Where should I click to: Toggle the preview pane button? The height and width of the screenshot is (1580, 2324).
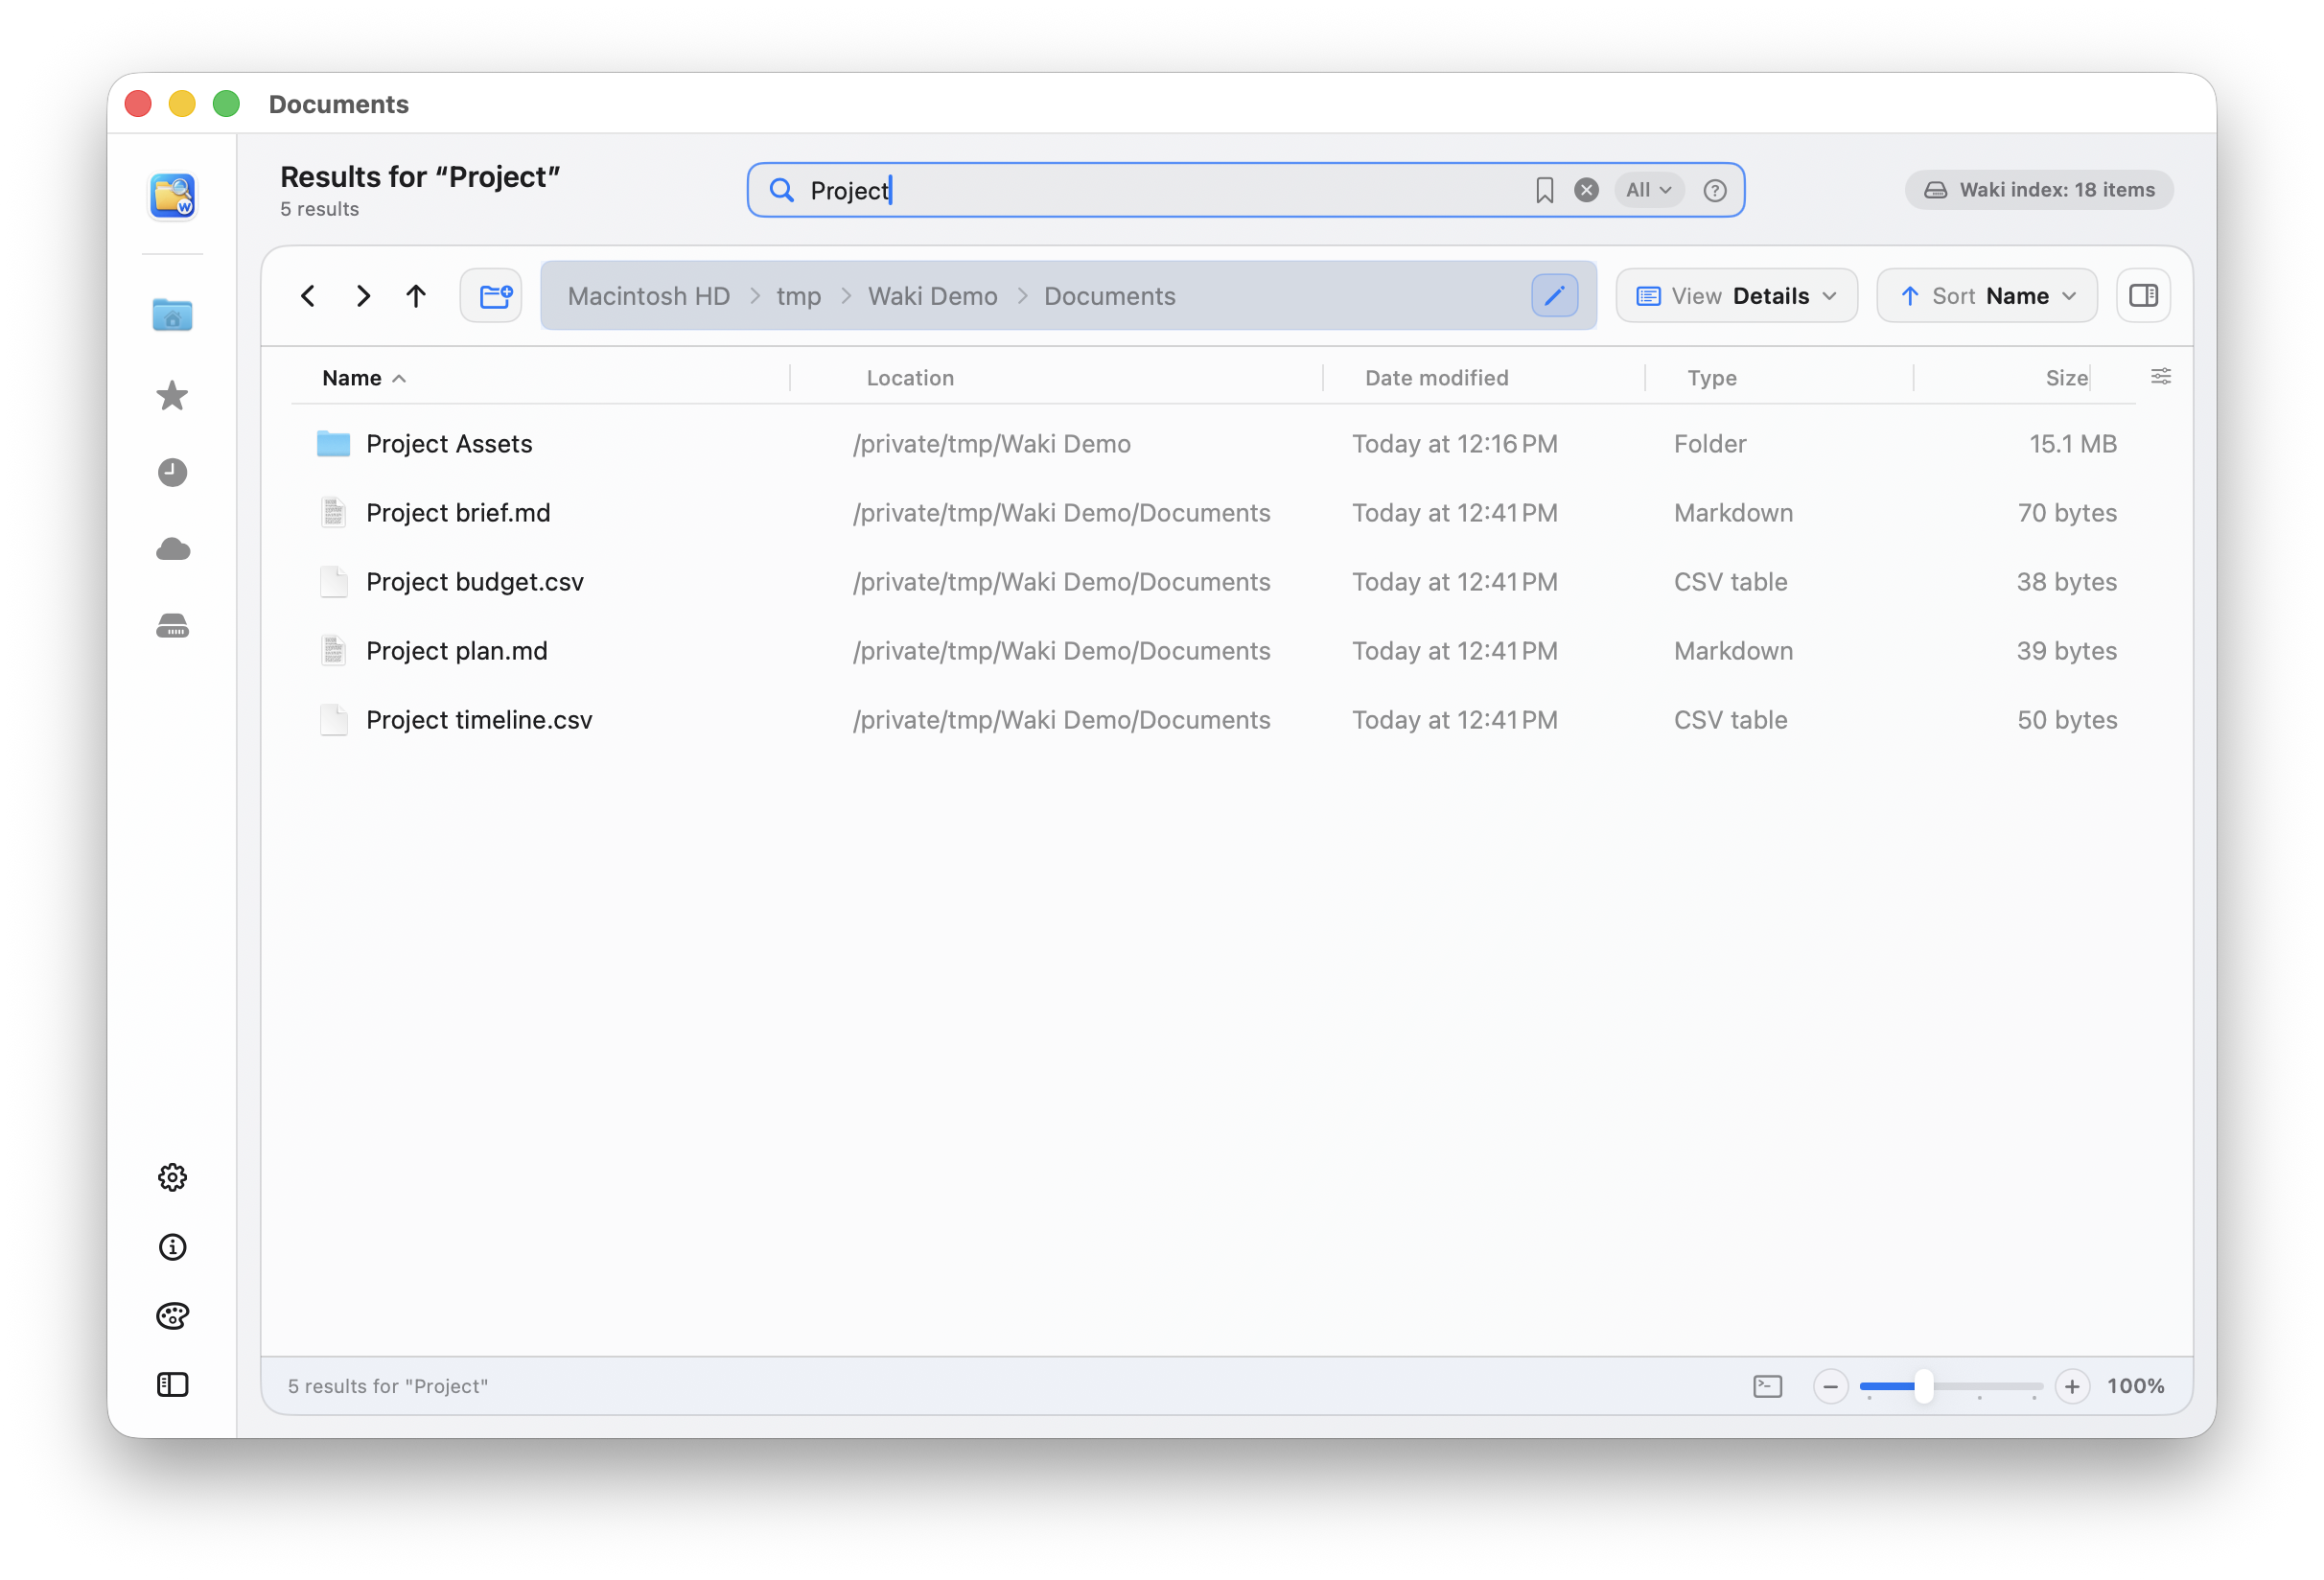tap(2143, 296)
